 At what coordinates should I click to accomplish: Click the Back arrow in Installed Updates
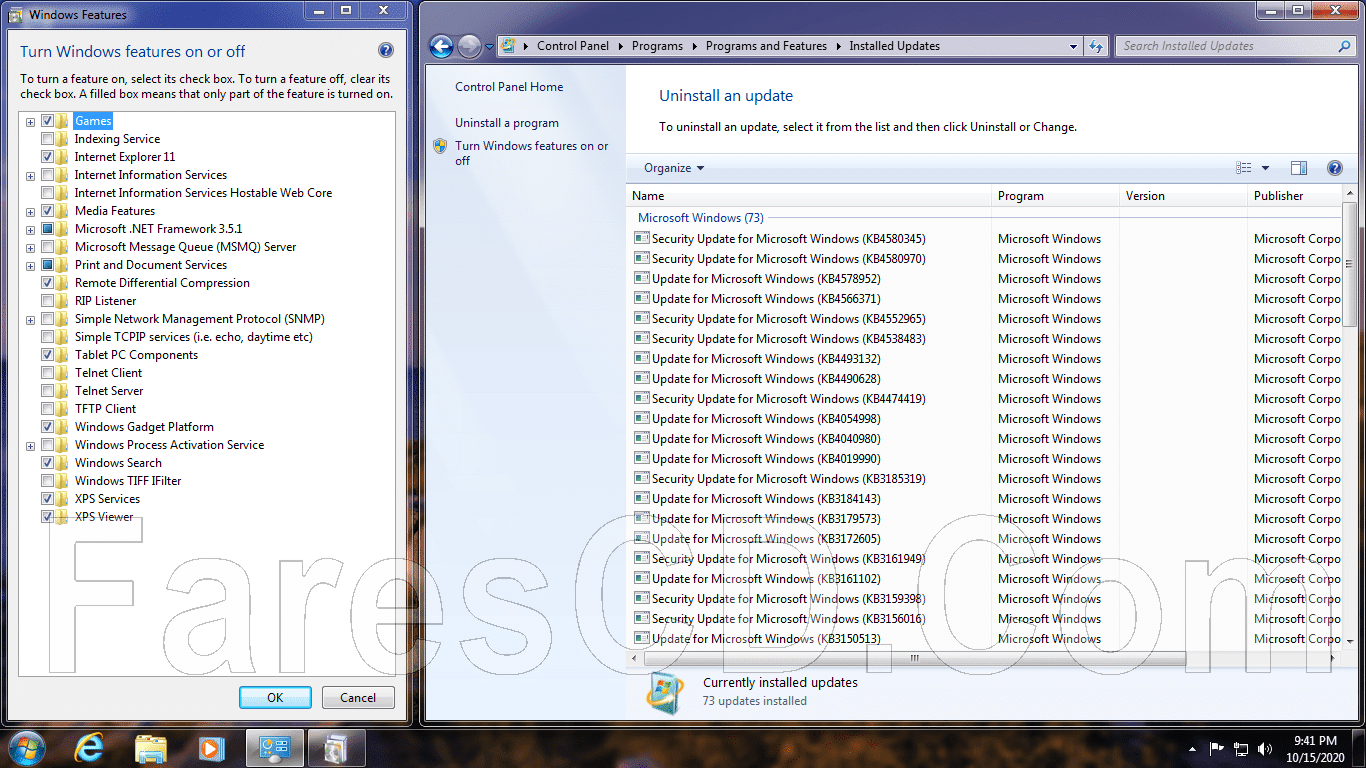pyautogui.click(x=441, y=46)
